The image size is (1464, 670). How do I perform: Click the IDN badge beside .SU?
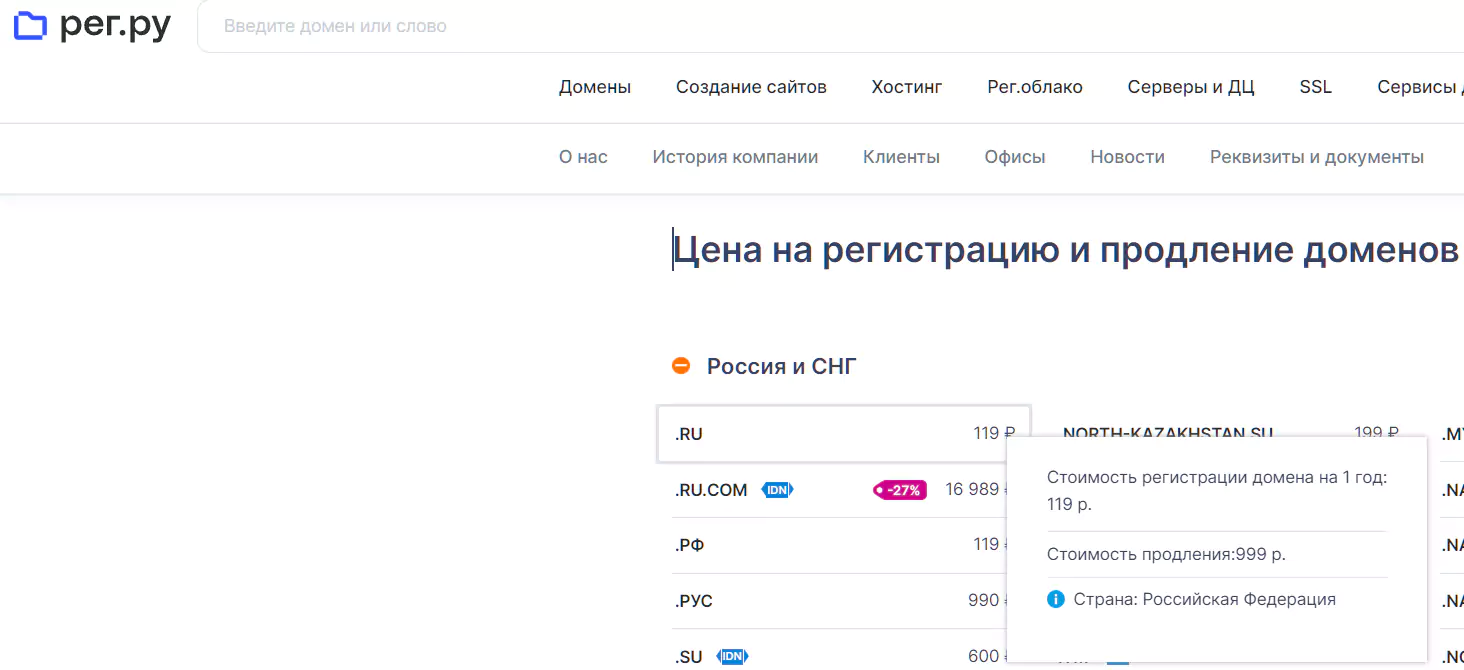click(x=733, y=657)
